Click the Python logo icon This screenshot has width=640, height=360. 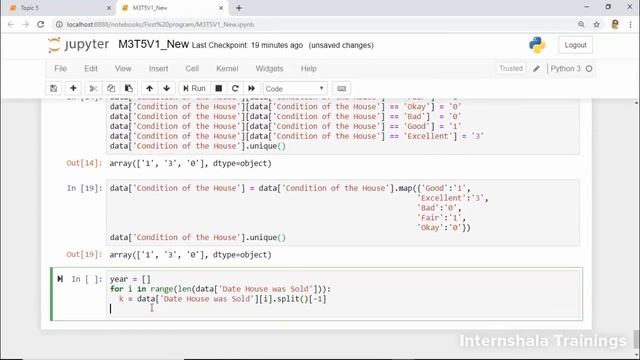pos(537,45)
